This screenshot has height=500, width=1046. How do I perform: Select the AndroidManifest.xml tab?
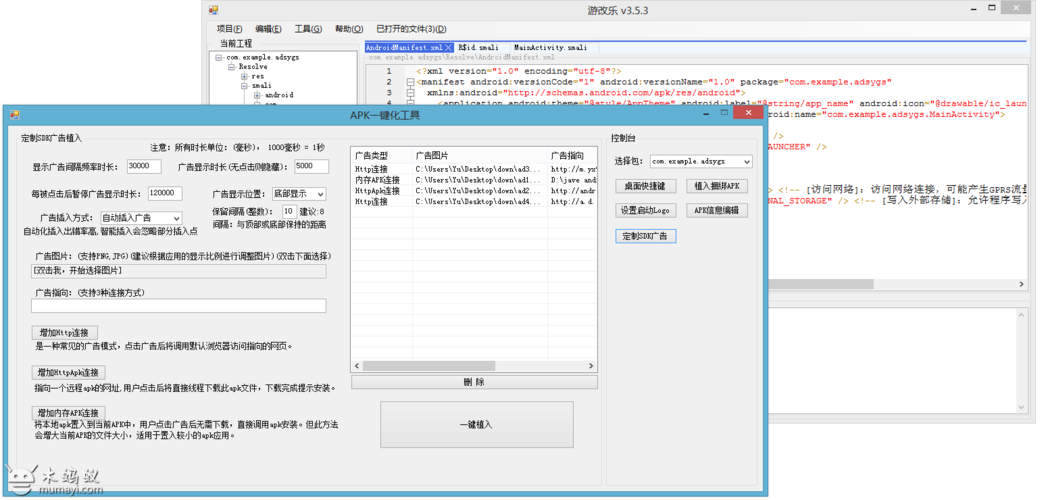pyautogui.click(x=404, y=48)
